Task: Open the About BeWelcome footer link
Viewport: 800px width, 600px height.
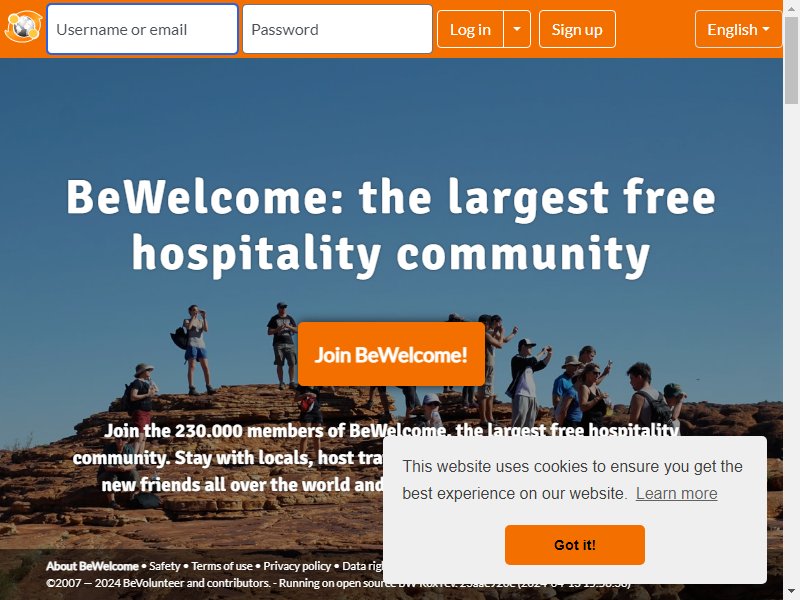Action: [x=92, y=566]
